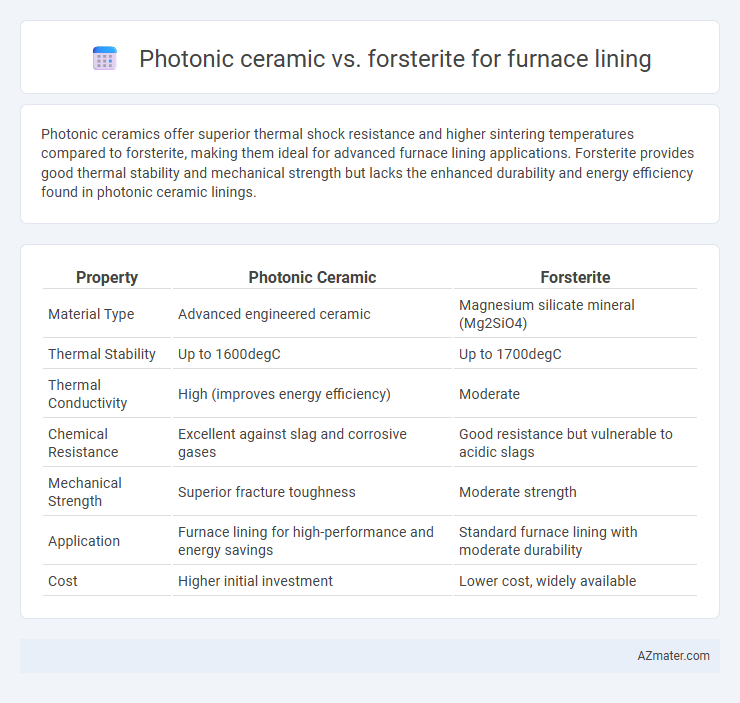Screen dimensions: 740x703
Task: Click 'Good resistance but vulnerable to acidic slags'
Action: point(565,443)
